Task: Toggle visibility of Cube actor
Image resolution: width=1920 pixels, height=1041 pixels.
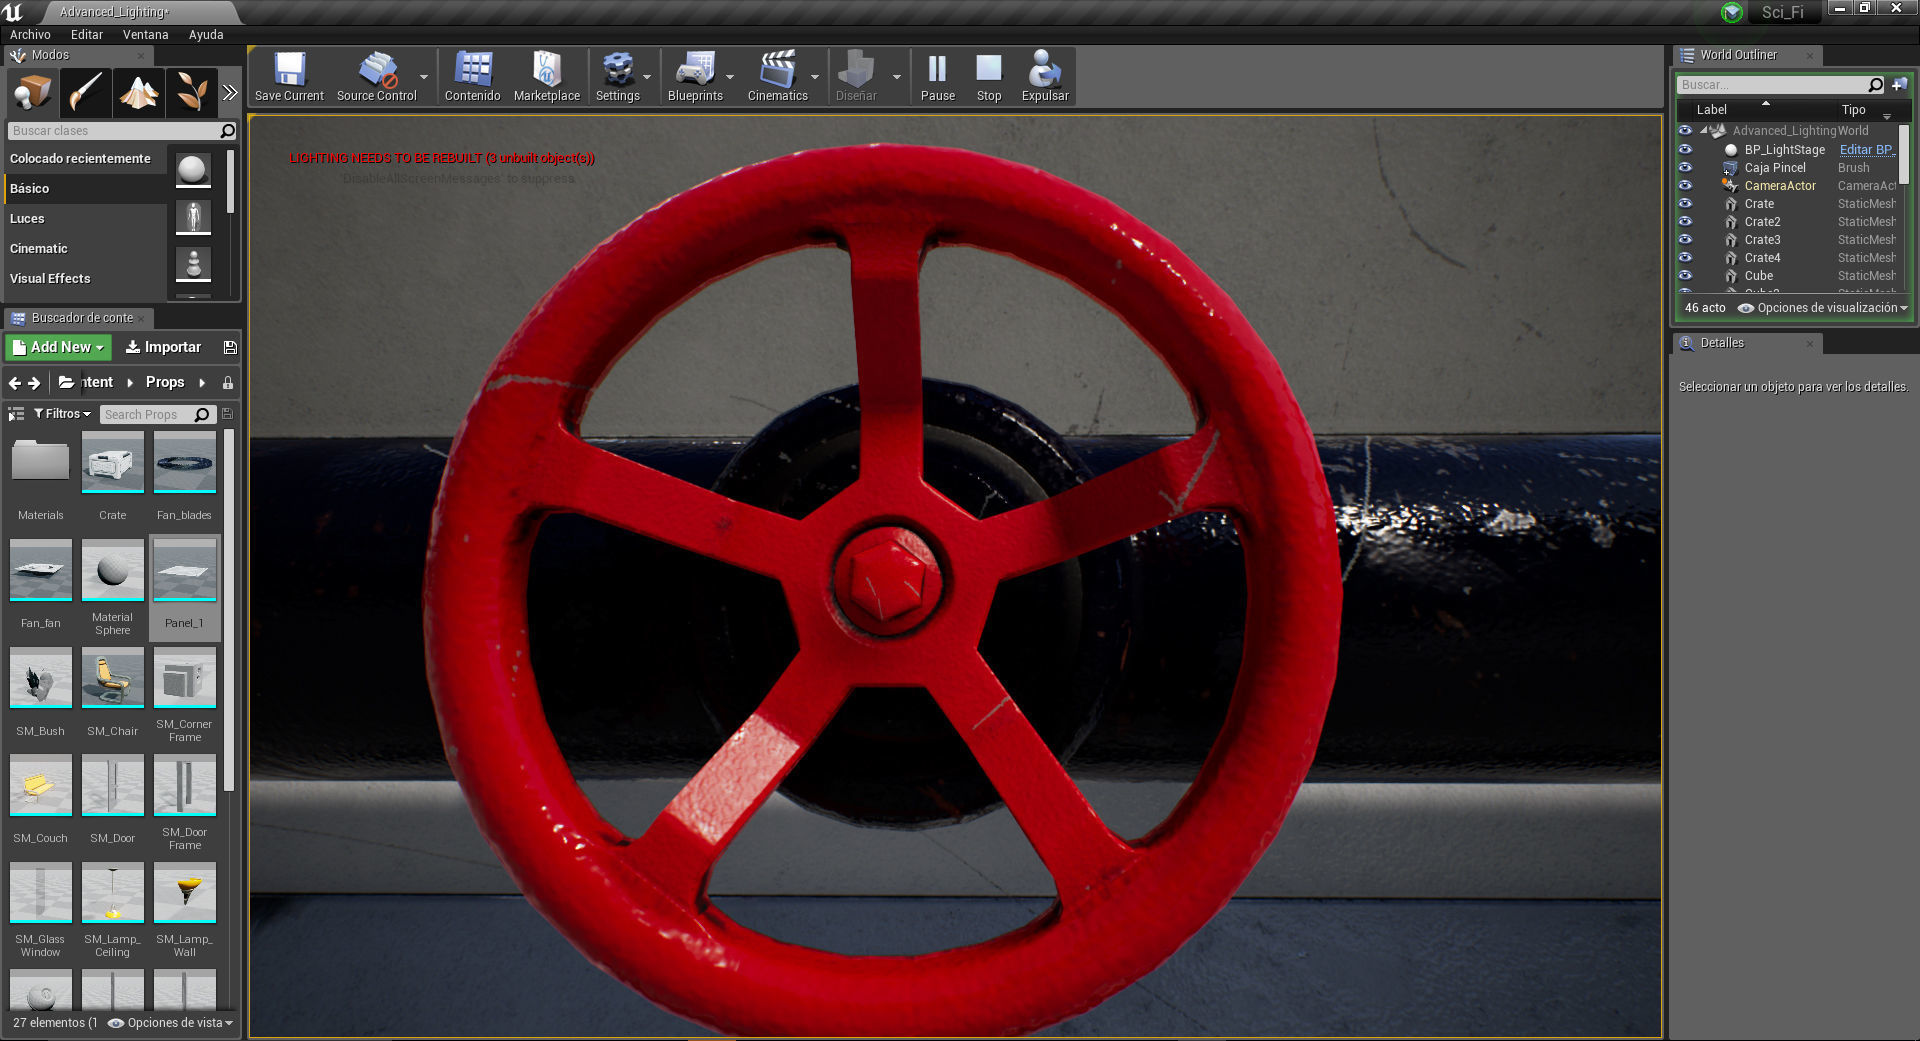Action: coord(1685,275)
